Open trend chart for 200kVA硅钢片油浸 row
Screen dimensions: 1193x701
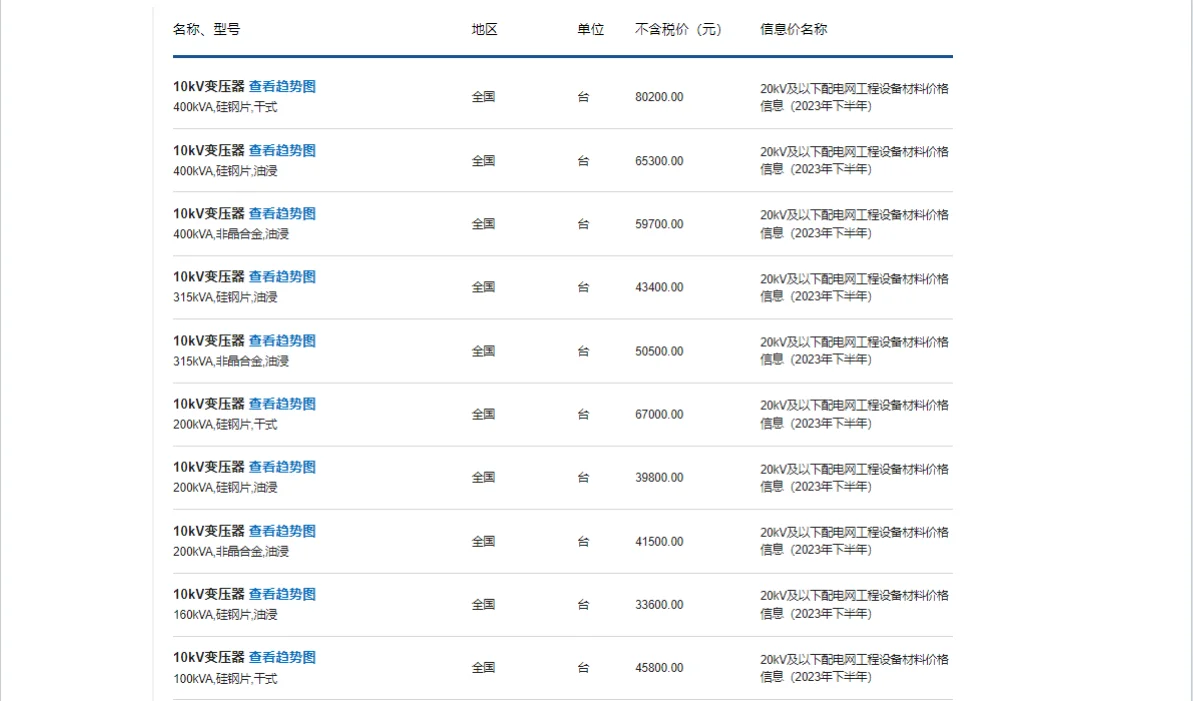coord(284,466)
